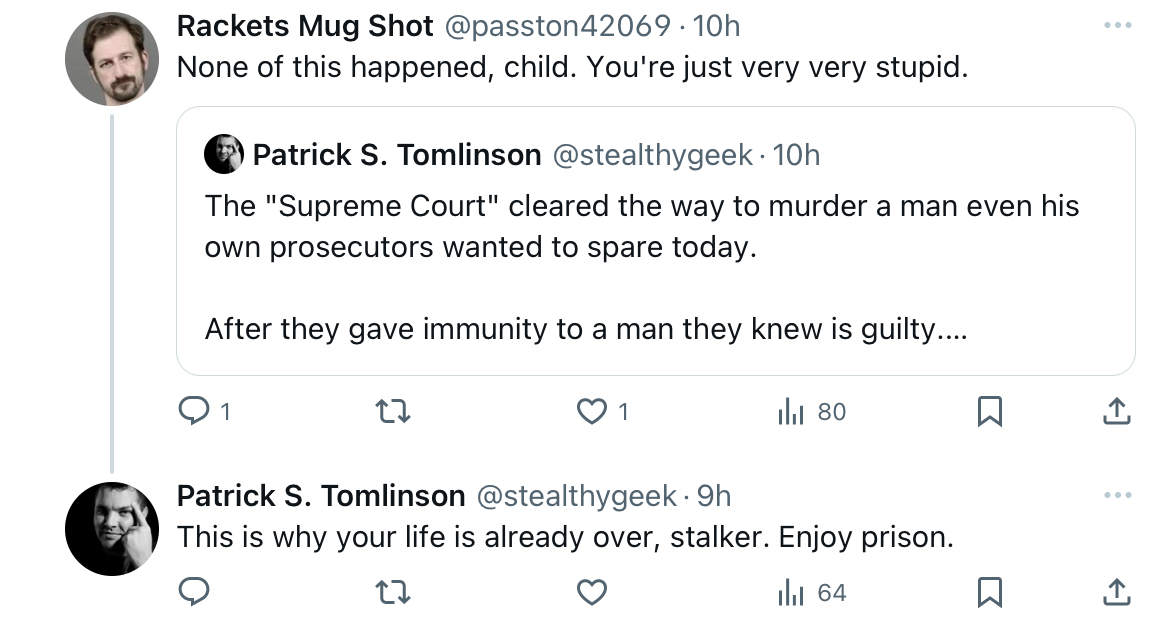View analytics showing 64 views

pos(811,592)
